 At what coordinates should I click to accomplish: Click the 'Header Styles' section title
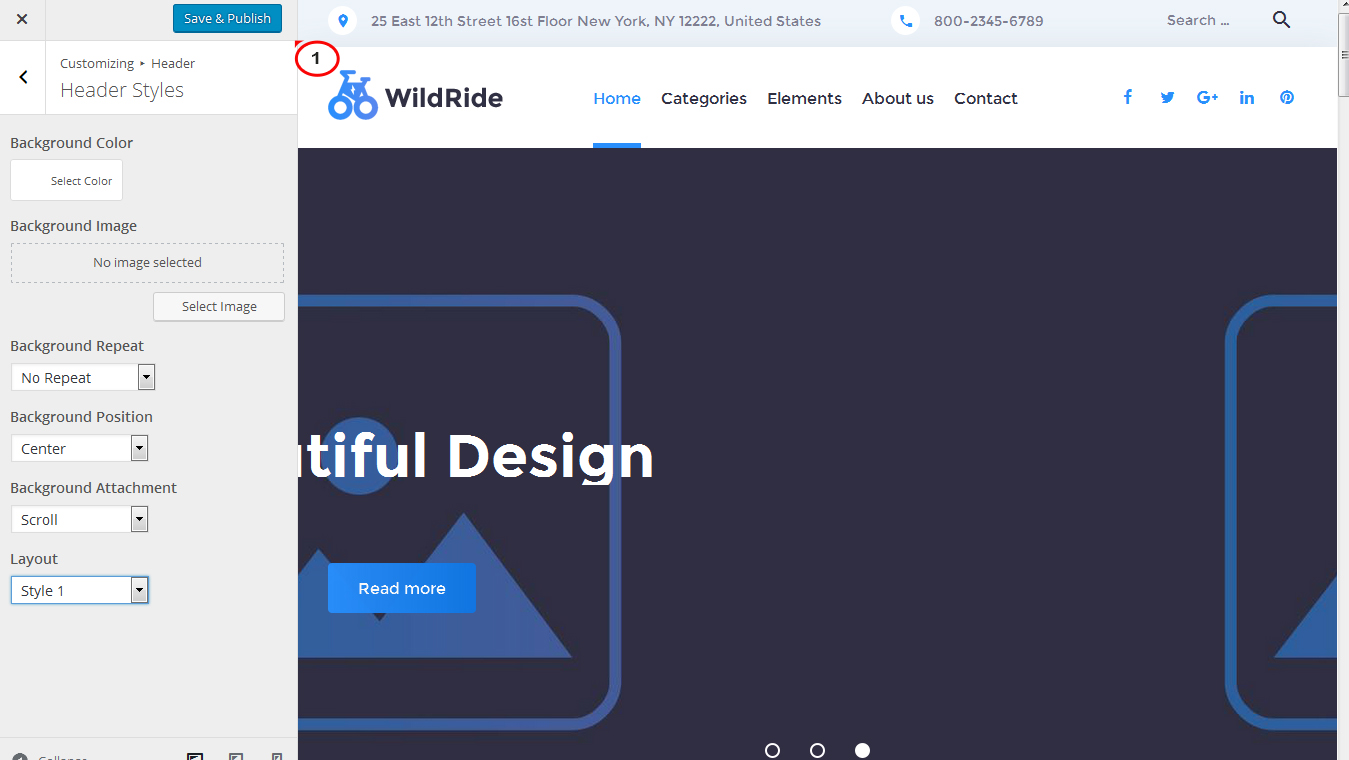pyautogui.click(x=122, y=90)
